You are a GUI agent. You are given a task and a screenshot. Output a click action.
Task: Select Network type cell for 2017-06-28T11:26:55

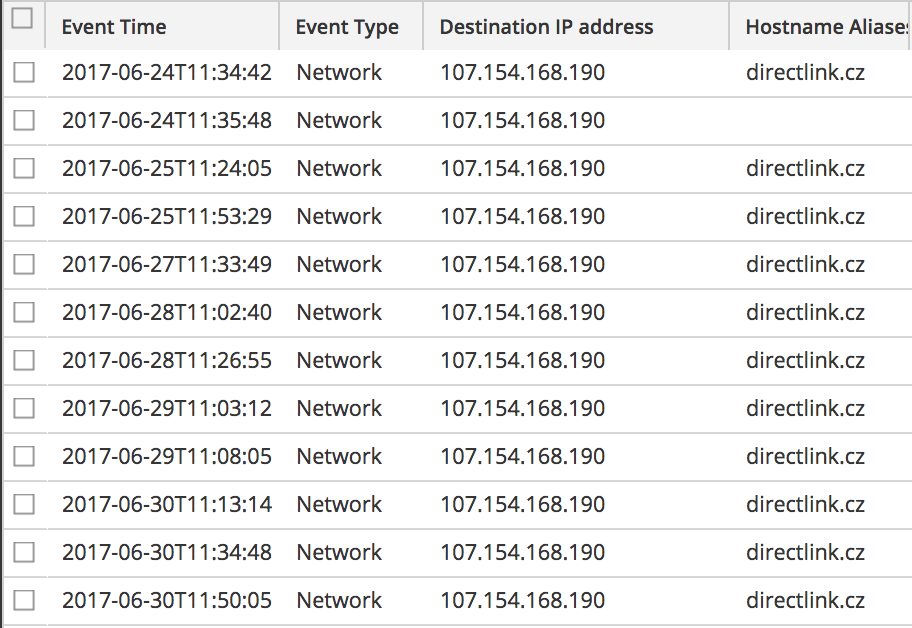(x=339, y=360)
